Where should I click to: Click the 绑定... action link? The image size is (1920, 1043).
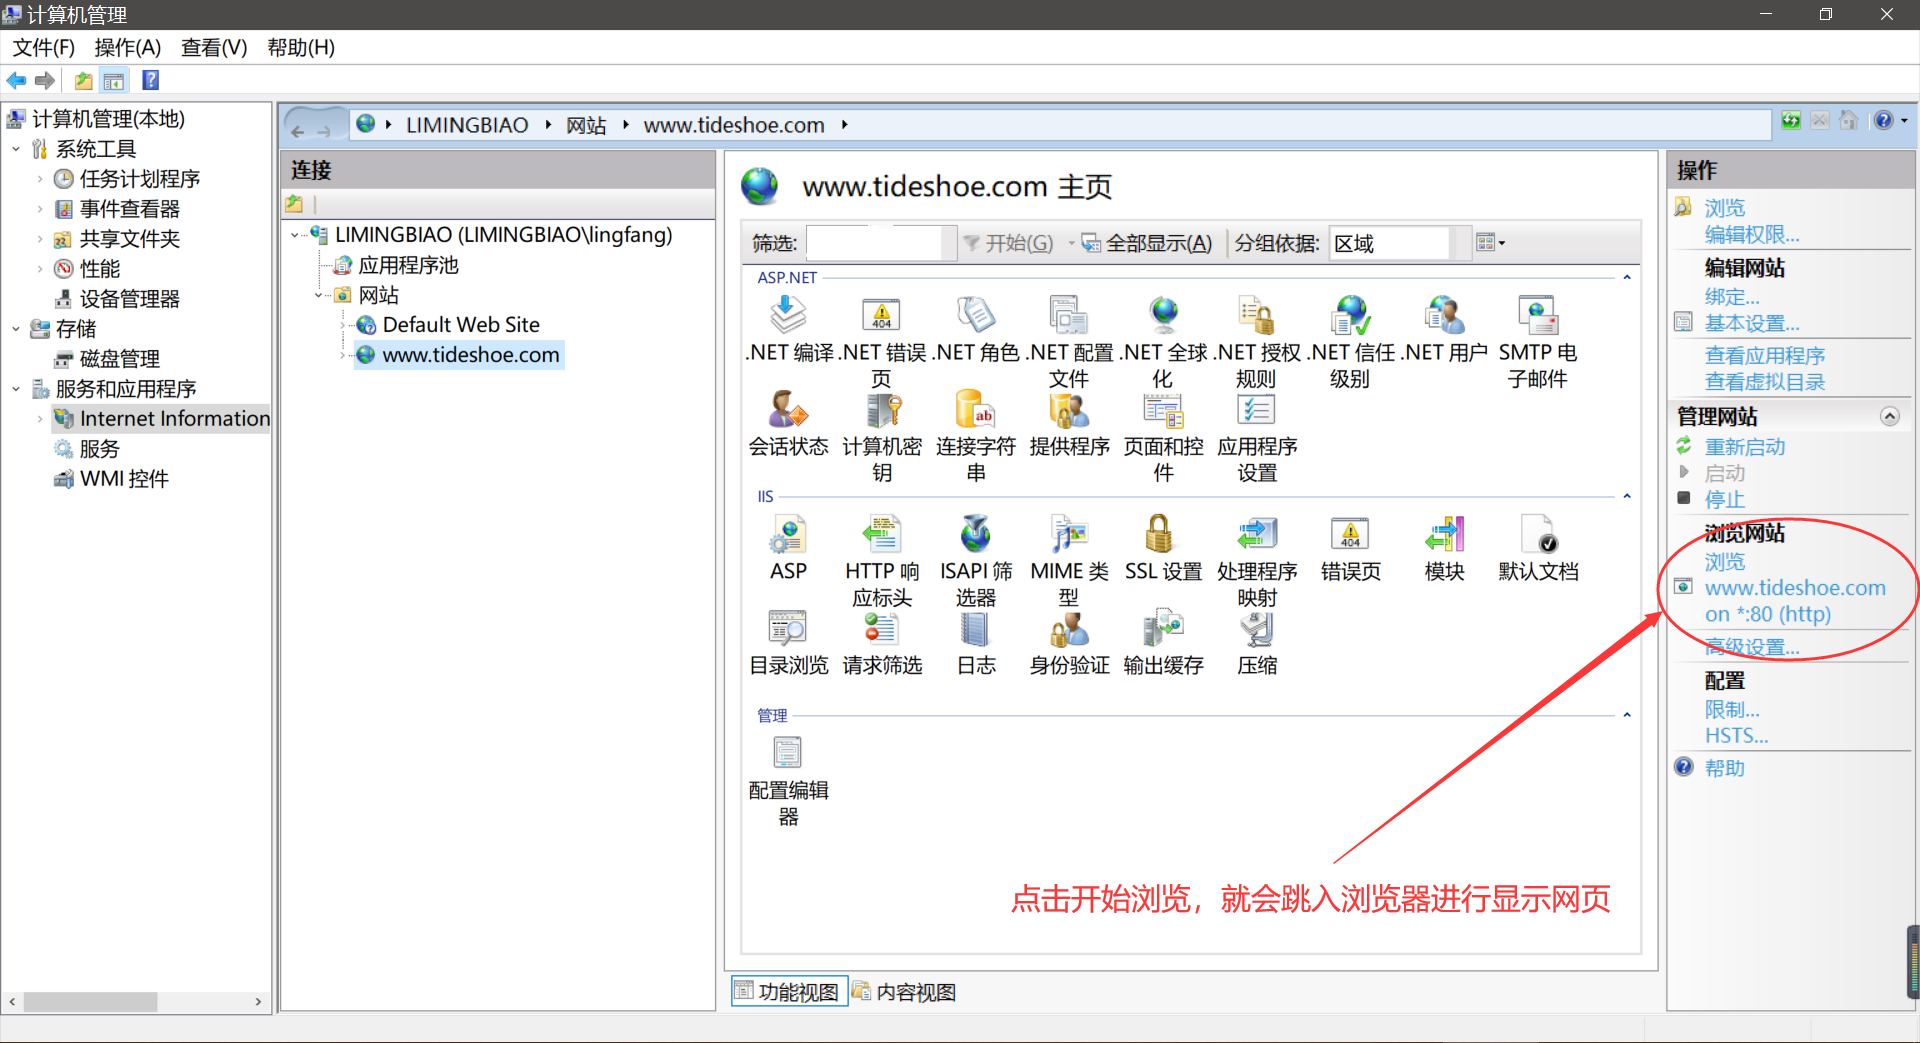pyautogui.click(x=1732, y=297)
